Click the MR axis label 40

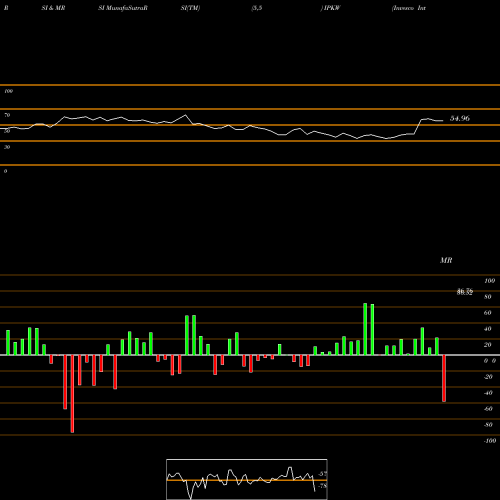(488, 329)
